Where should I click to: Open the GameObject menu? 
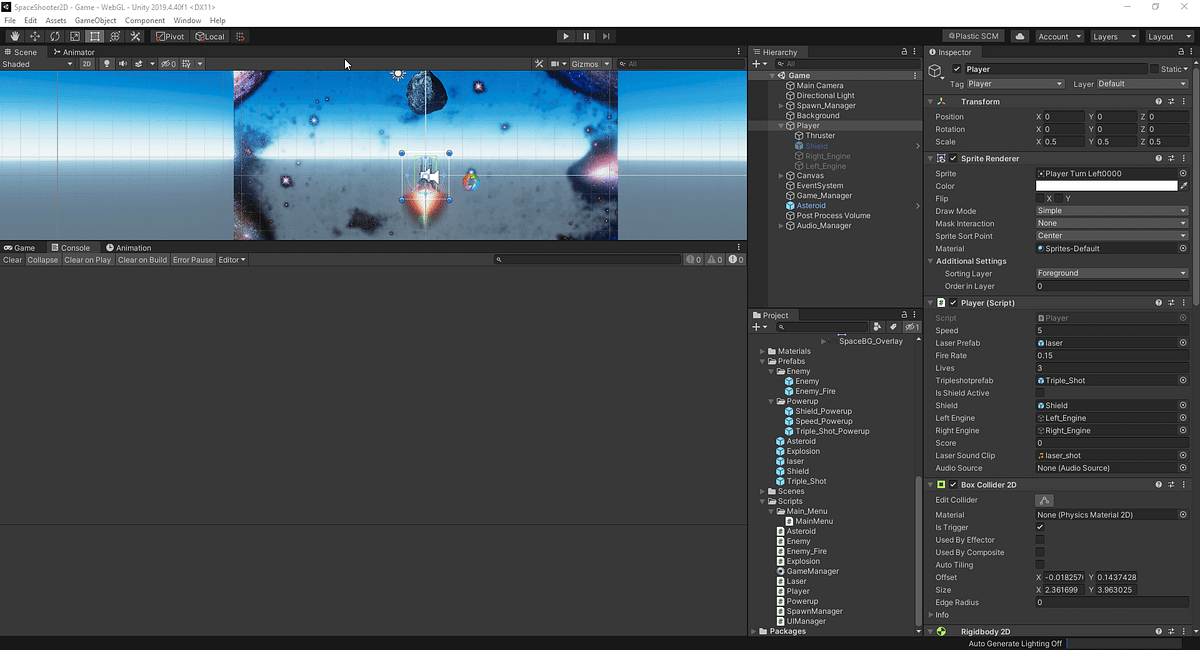pyautogui.click(x=94, y=19)
